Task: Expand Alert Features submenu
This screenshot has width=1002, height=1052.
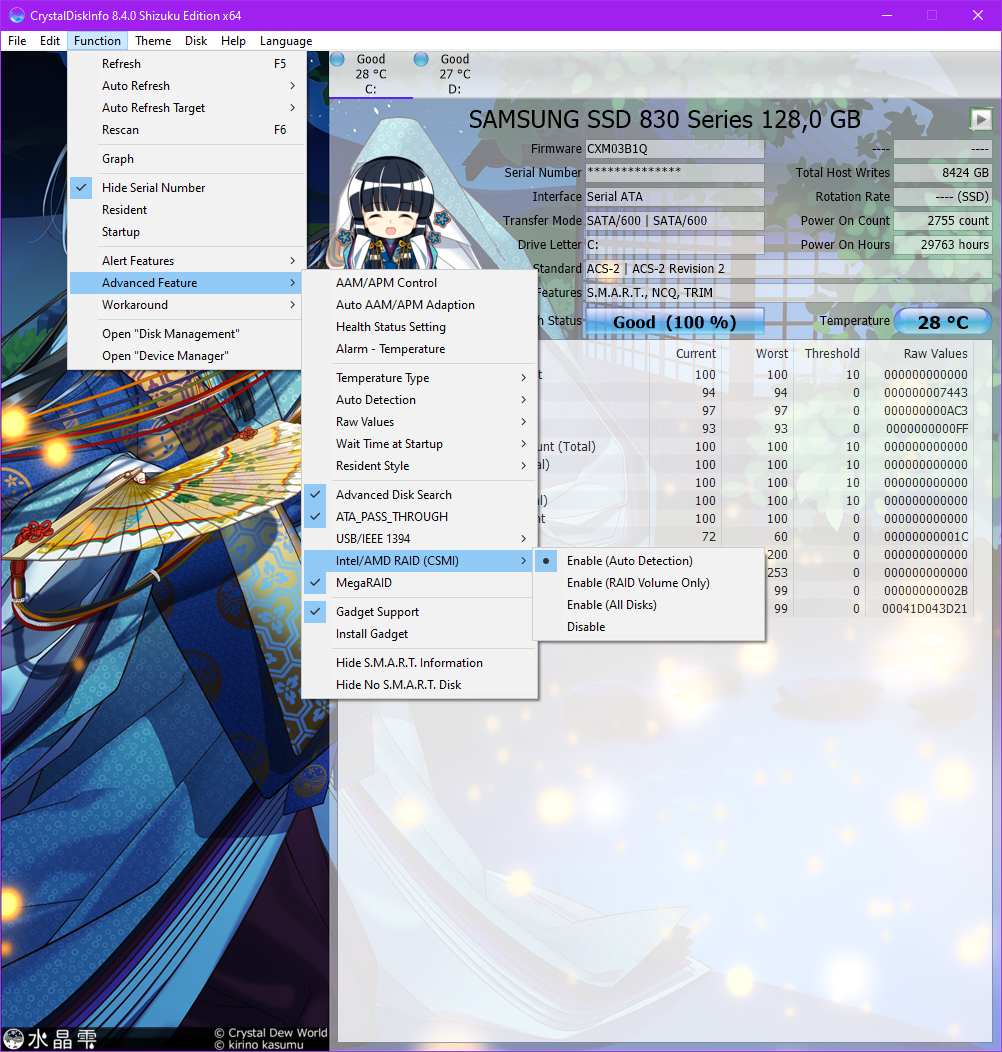Action: click(x=187, y=260)
